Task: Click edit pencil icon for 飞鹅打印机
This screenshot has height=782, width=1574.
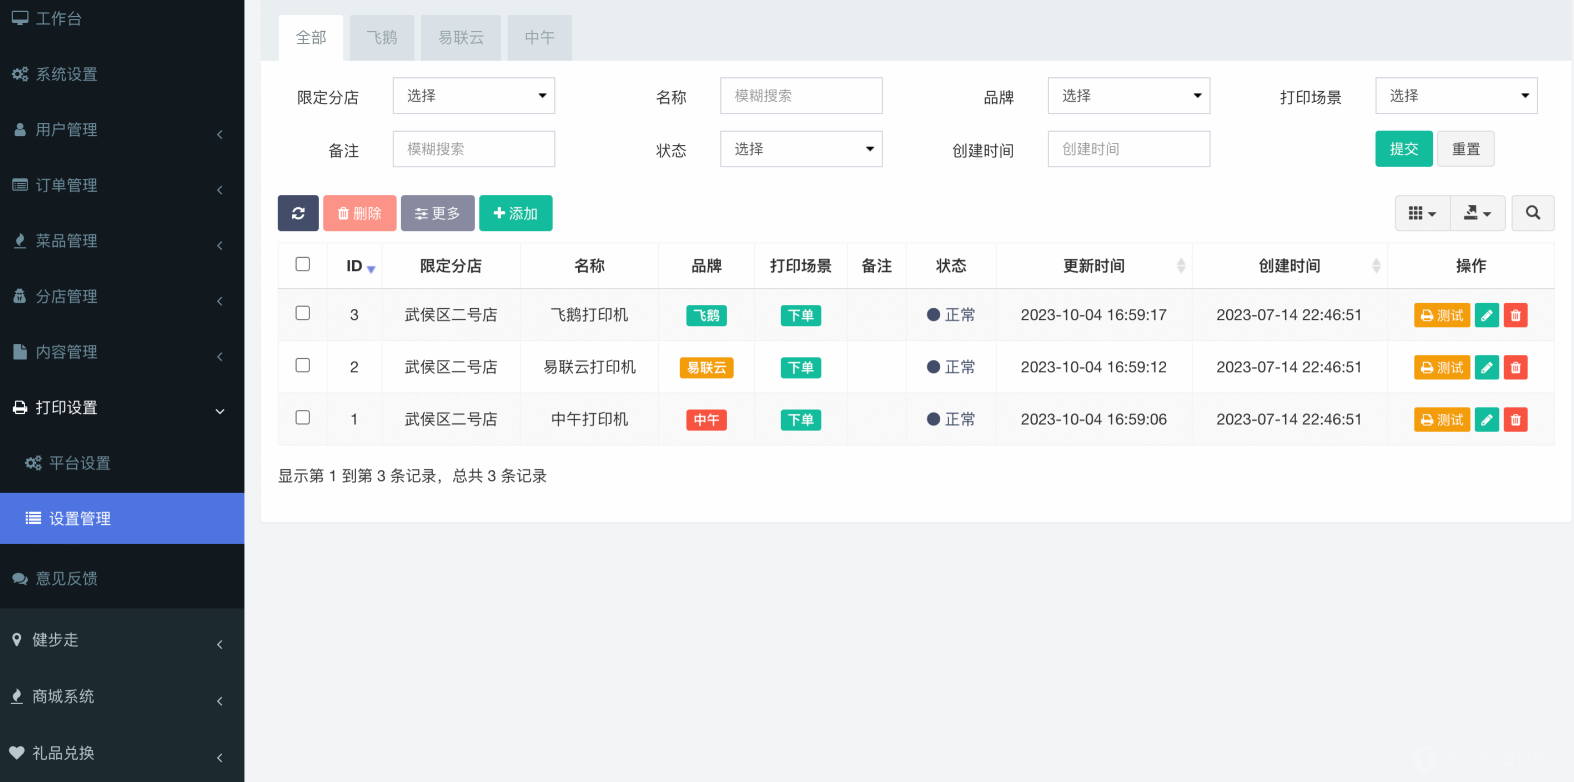Action: [x=1487, y=316]
